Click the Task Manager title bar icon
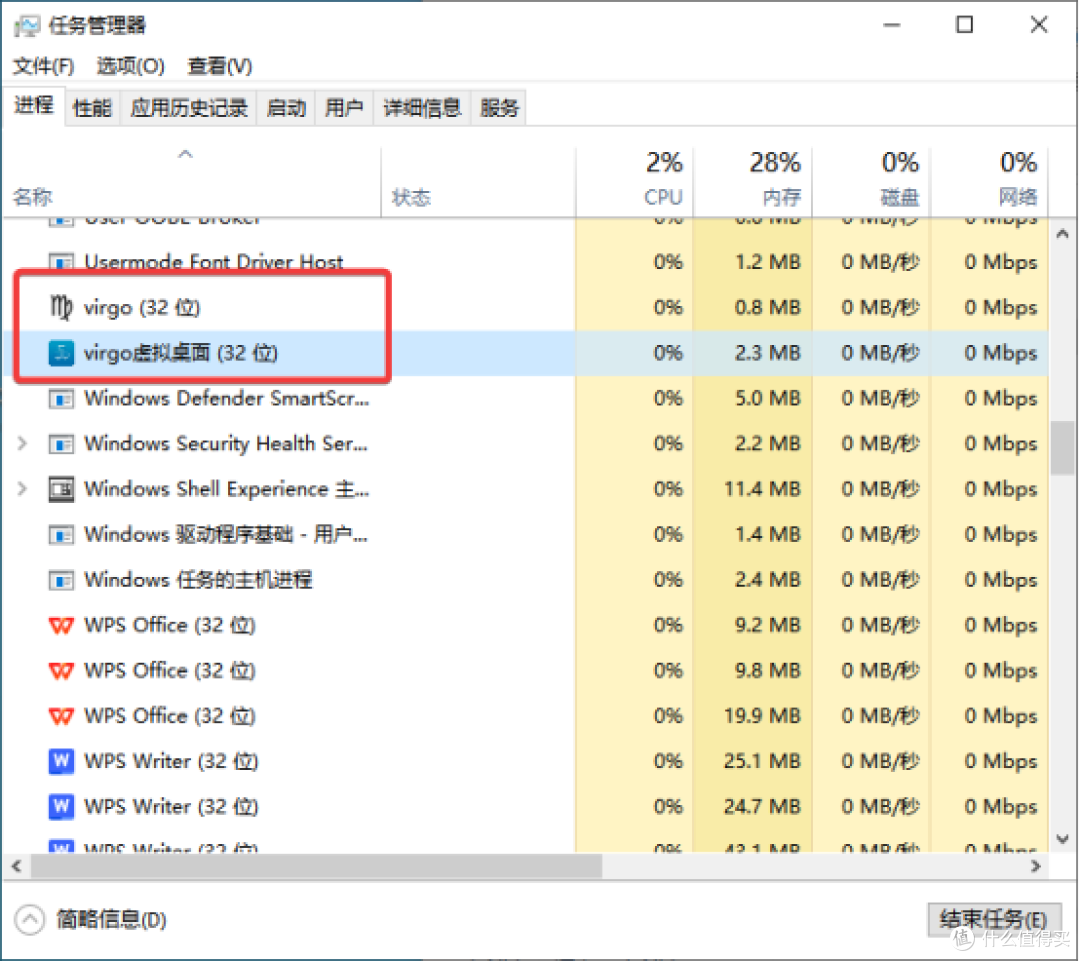 pos(27,26)
